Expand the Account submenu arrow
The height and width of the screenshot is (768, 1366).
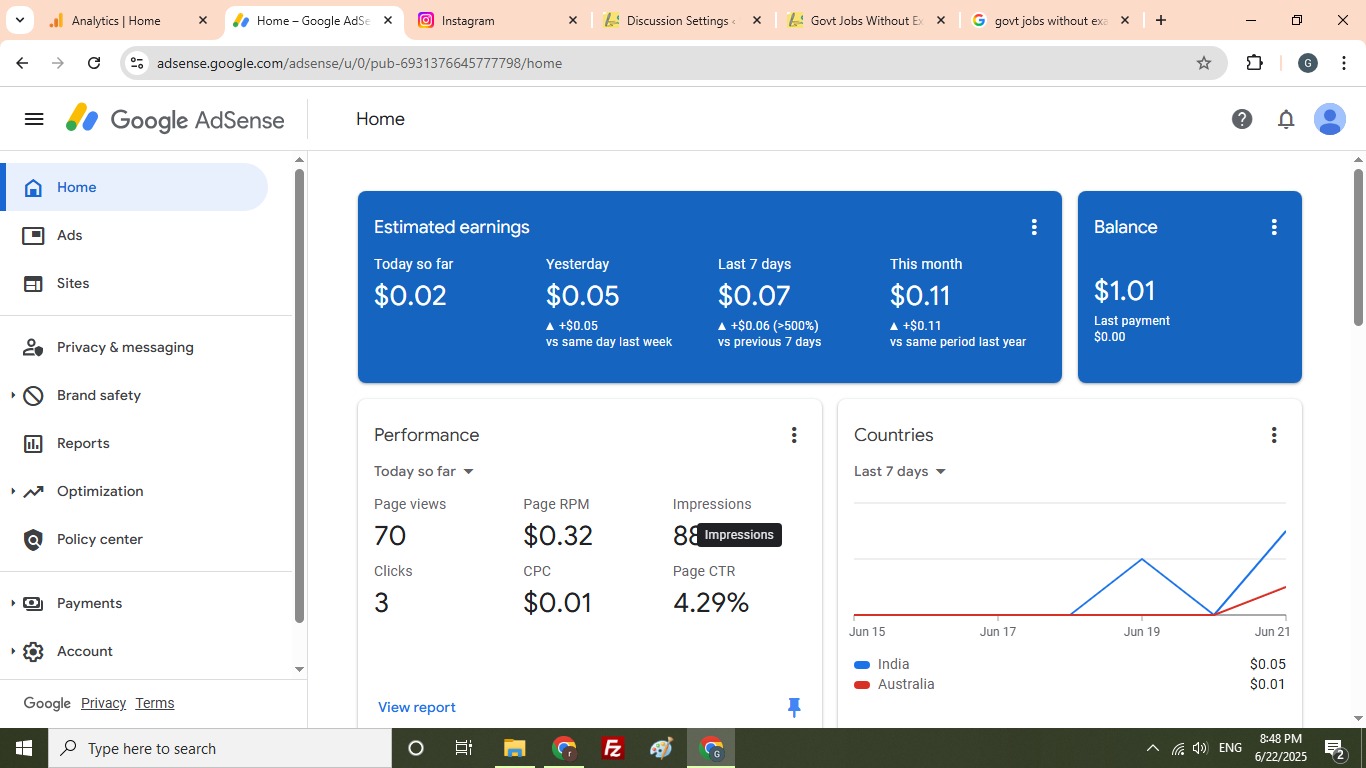click(x=12, y=651)
